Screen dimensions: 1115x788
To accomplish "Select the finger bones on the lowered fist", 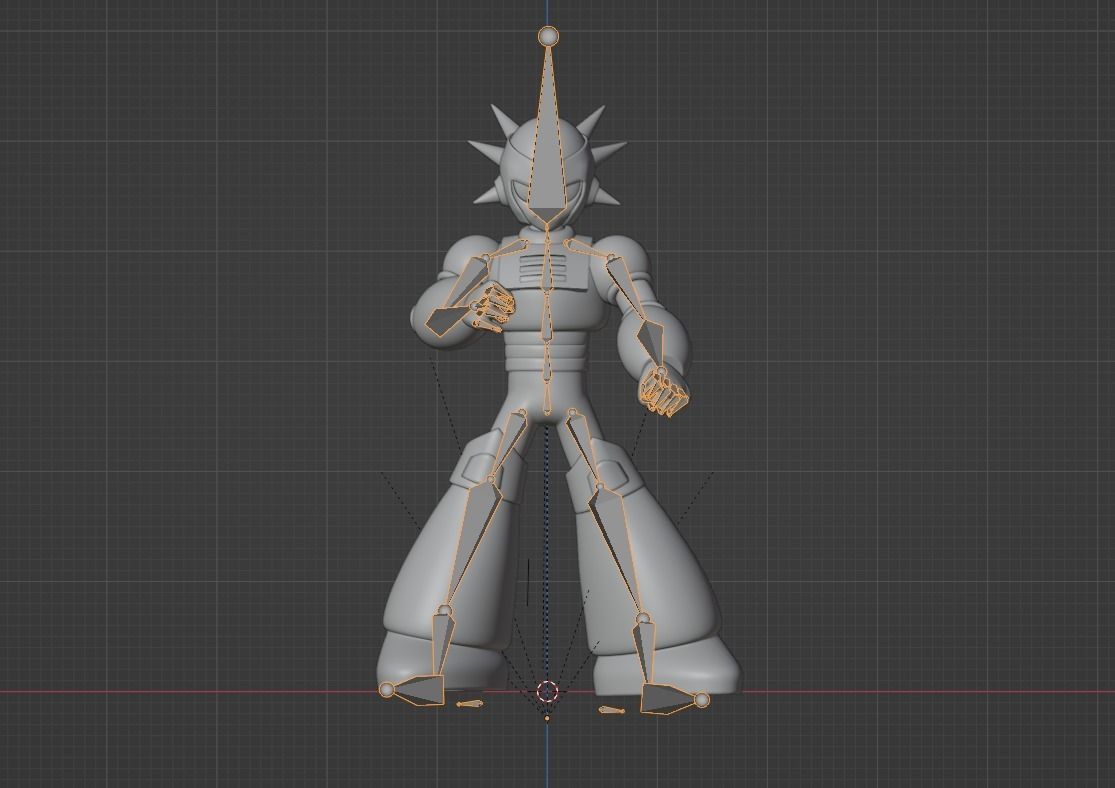I will [663, 395].
